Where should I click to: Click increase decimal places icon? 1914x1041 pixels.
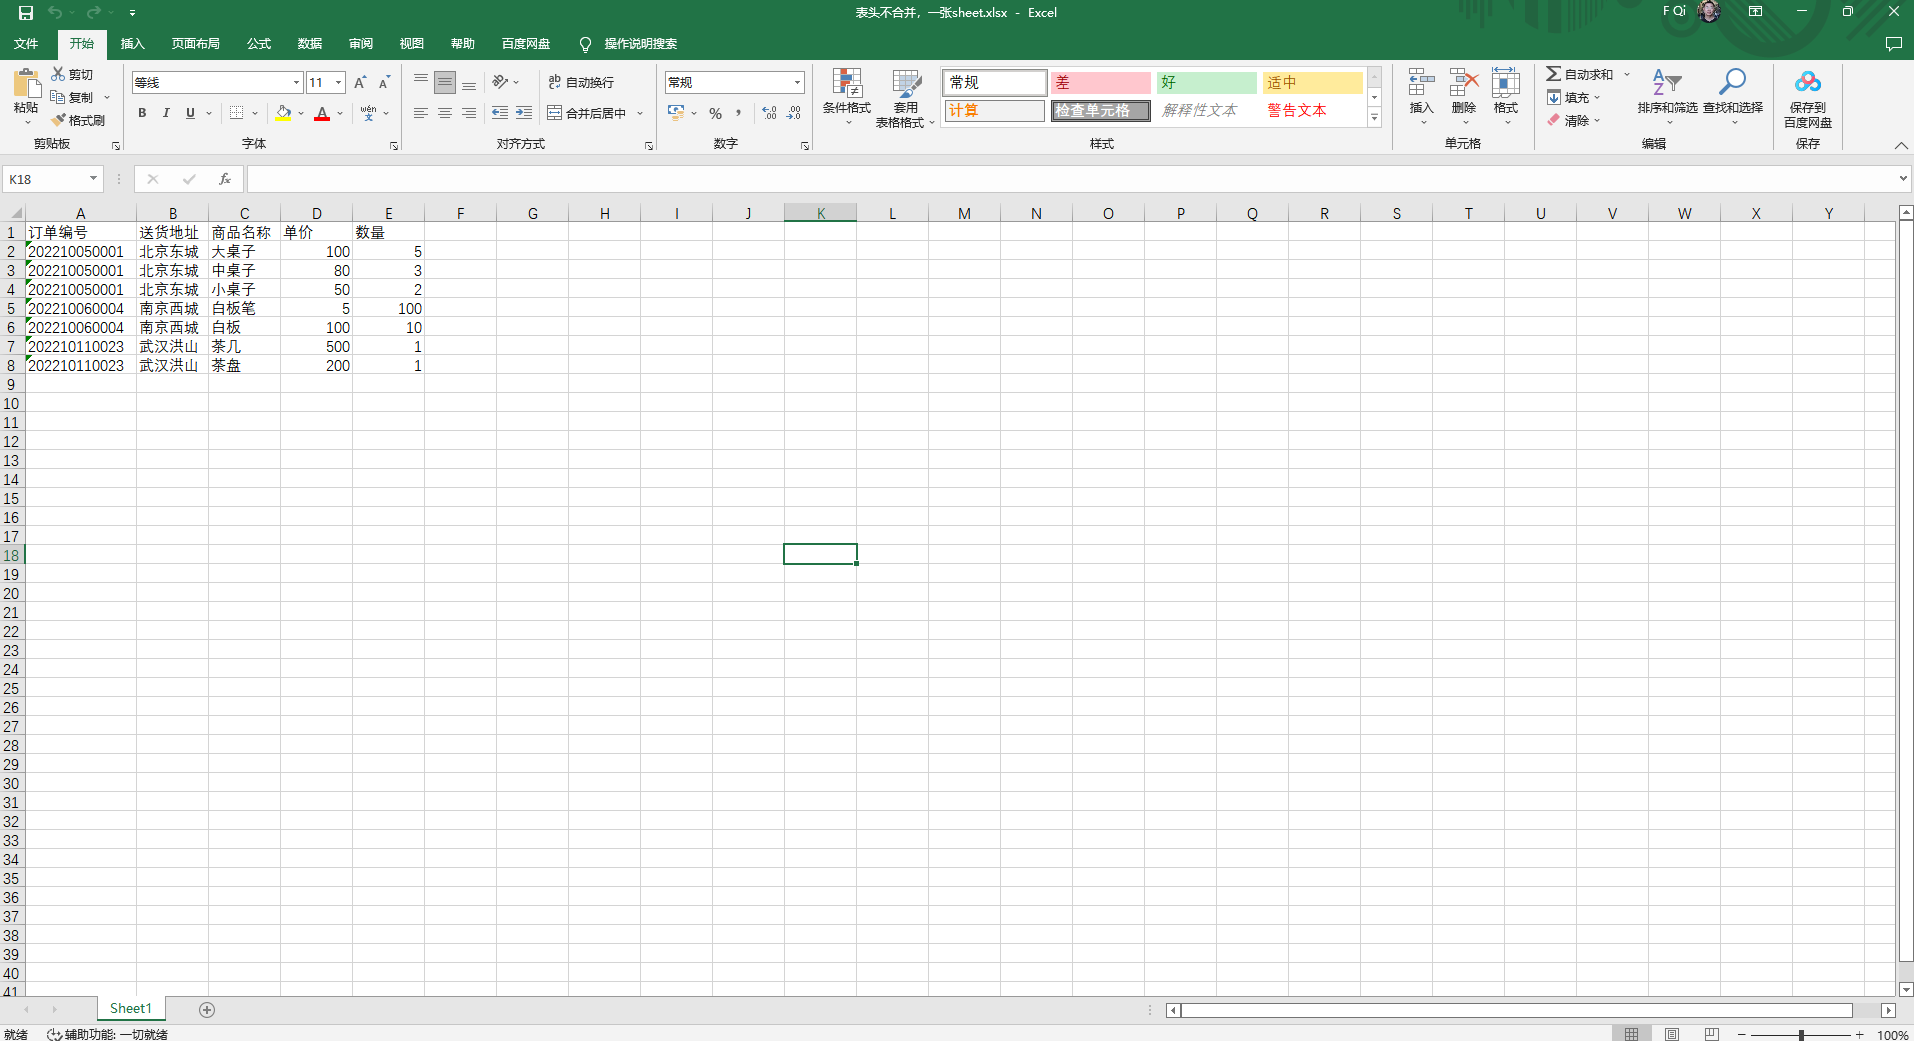coord(769,113)
